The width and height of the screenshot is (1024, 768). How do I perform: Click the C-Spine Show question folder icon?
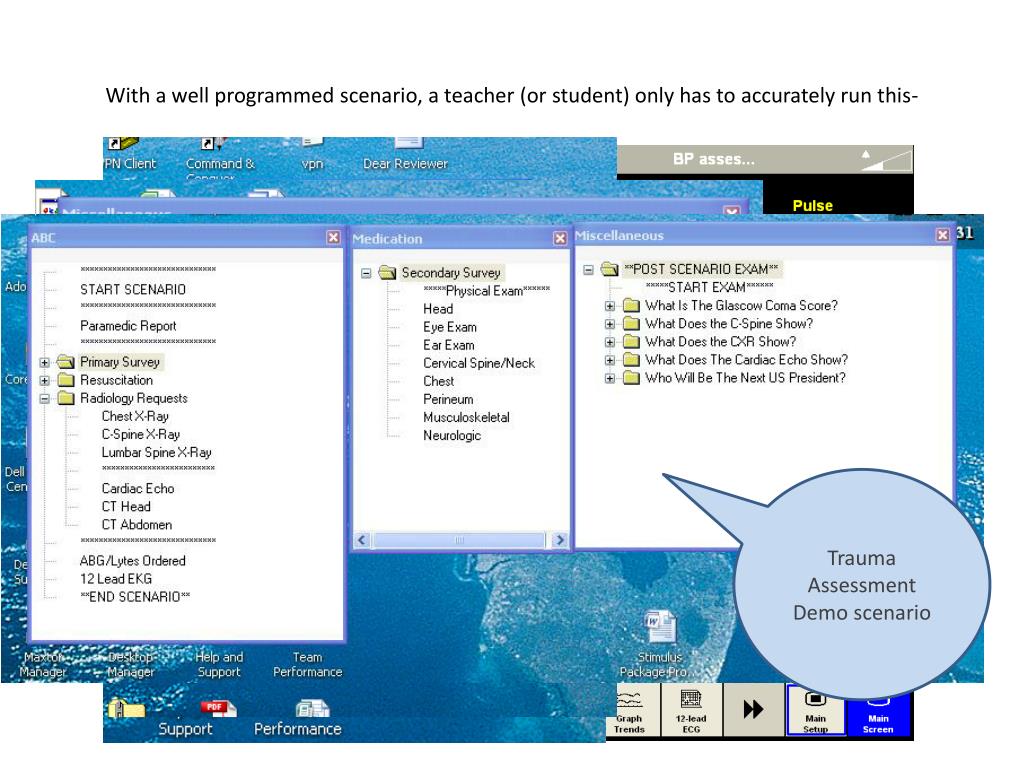(x=631, y=323)
